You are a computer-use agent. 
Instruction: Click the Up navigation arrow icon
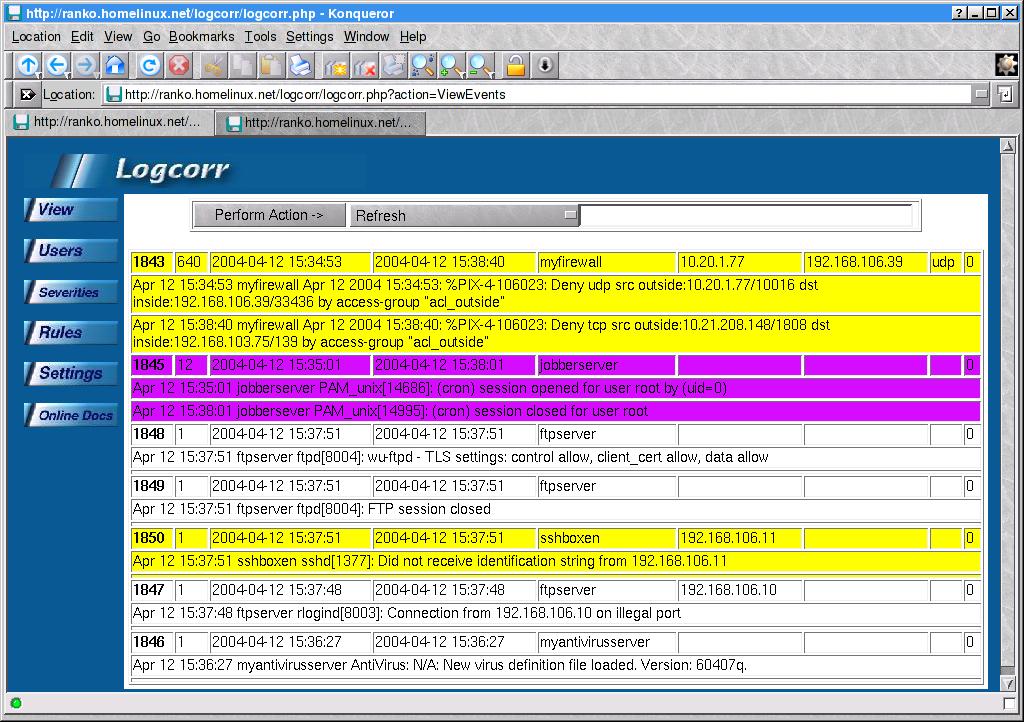coord(27,65)
